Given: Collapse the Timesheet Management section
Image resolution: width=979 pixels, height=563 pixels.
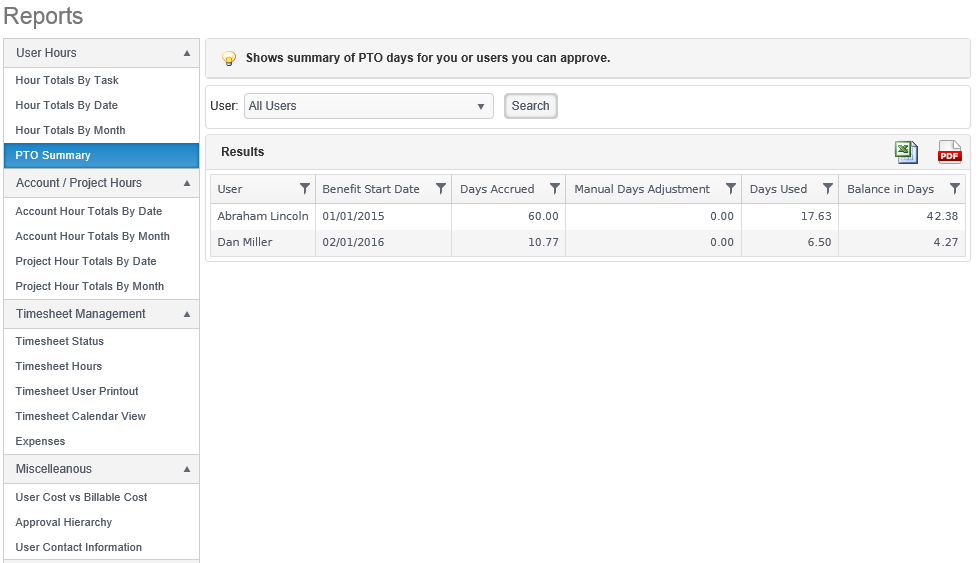Looking at the screenshot, I should [x=187, y=314].
